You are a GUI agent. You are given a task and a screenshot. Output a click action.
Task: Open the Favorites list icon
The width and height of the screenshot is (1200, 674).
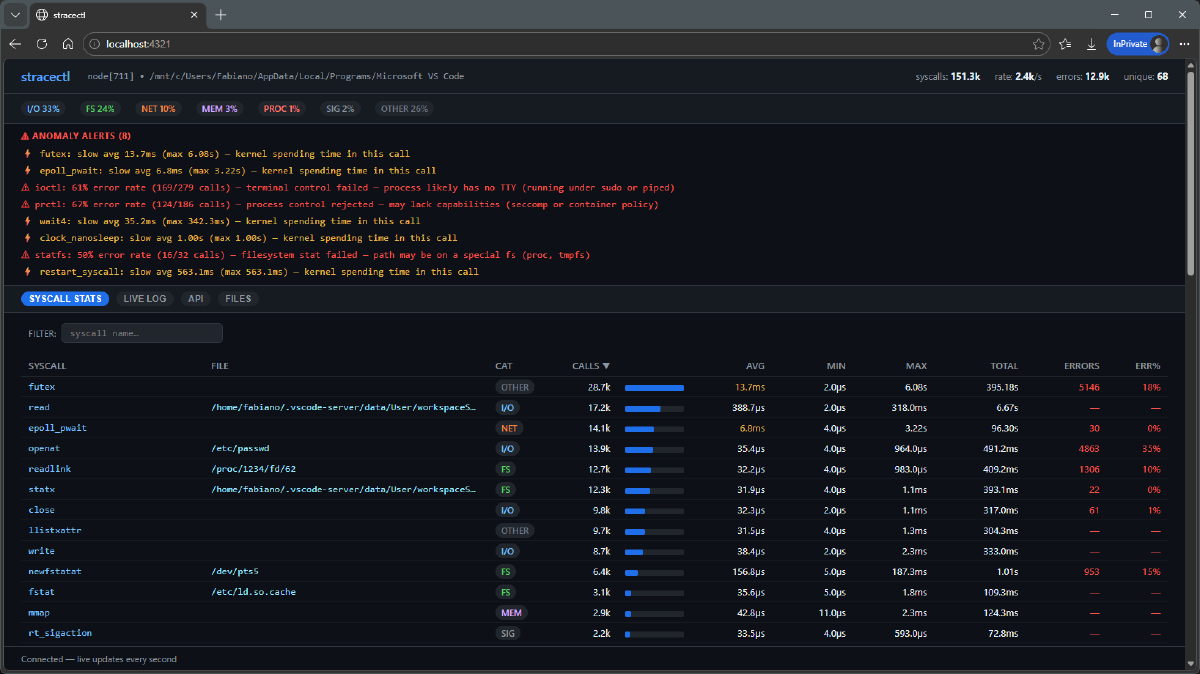(x=1066, y=44)
